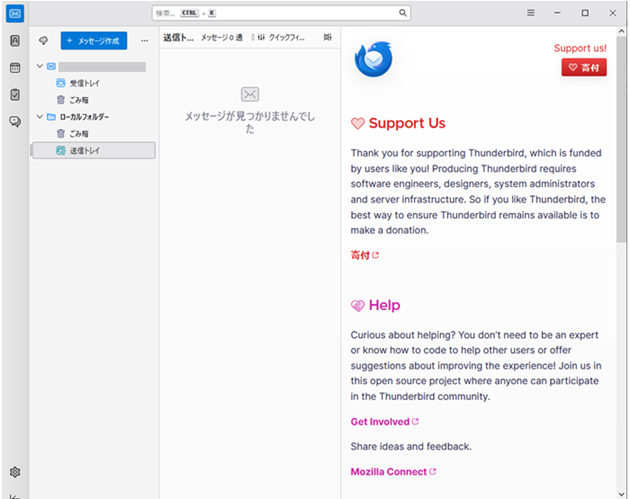The image size is (630, 499).
Task: Collapse the spaces toolbar at the bottom-left
Action: [x=15, y=495]
